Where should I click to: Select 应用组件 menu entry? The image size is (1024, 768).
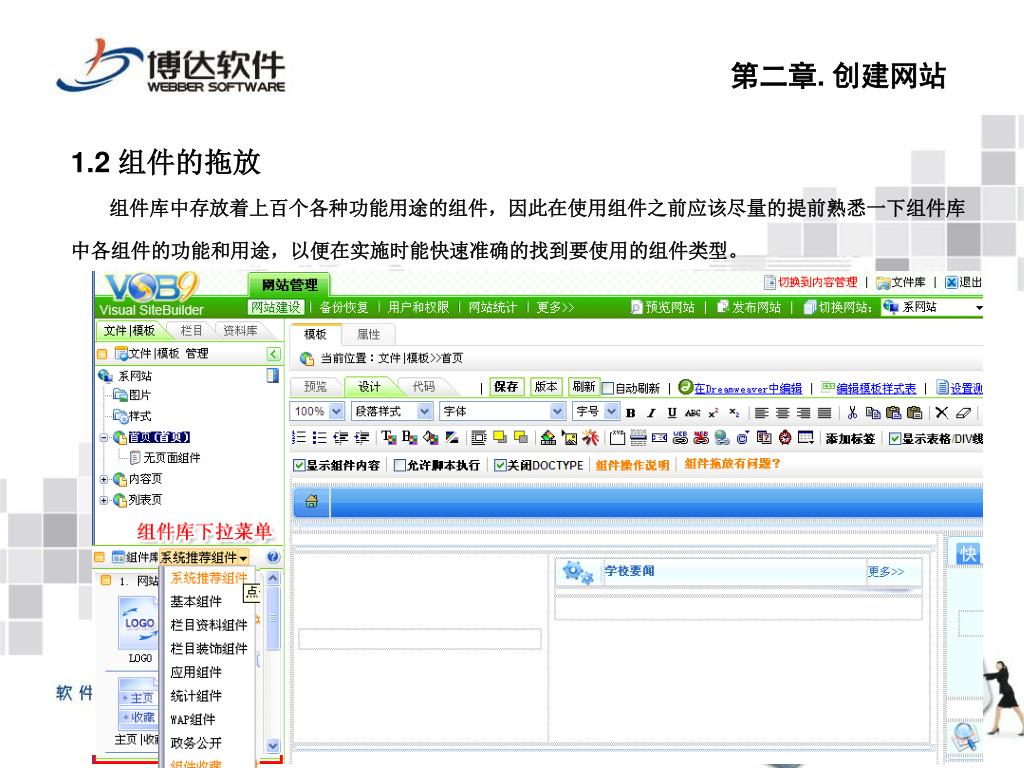click(196, 672)
